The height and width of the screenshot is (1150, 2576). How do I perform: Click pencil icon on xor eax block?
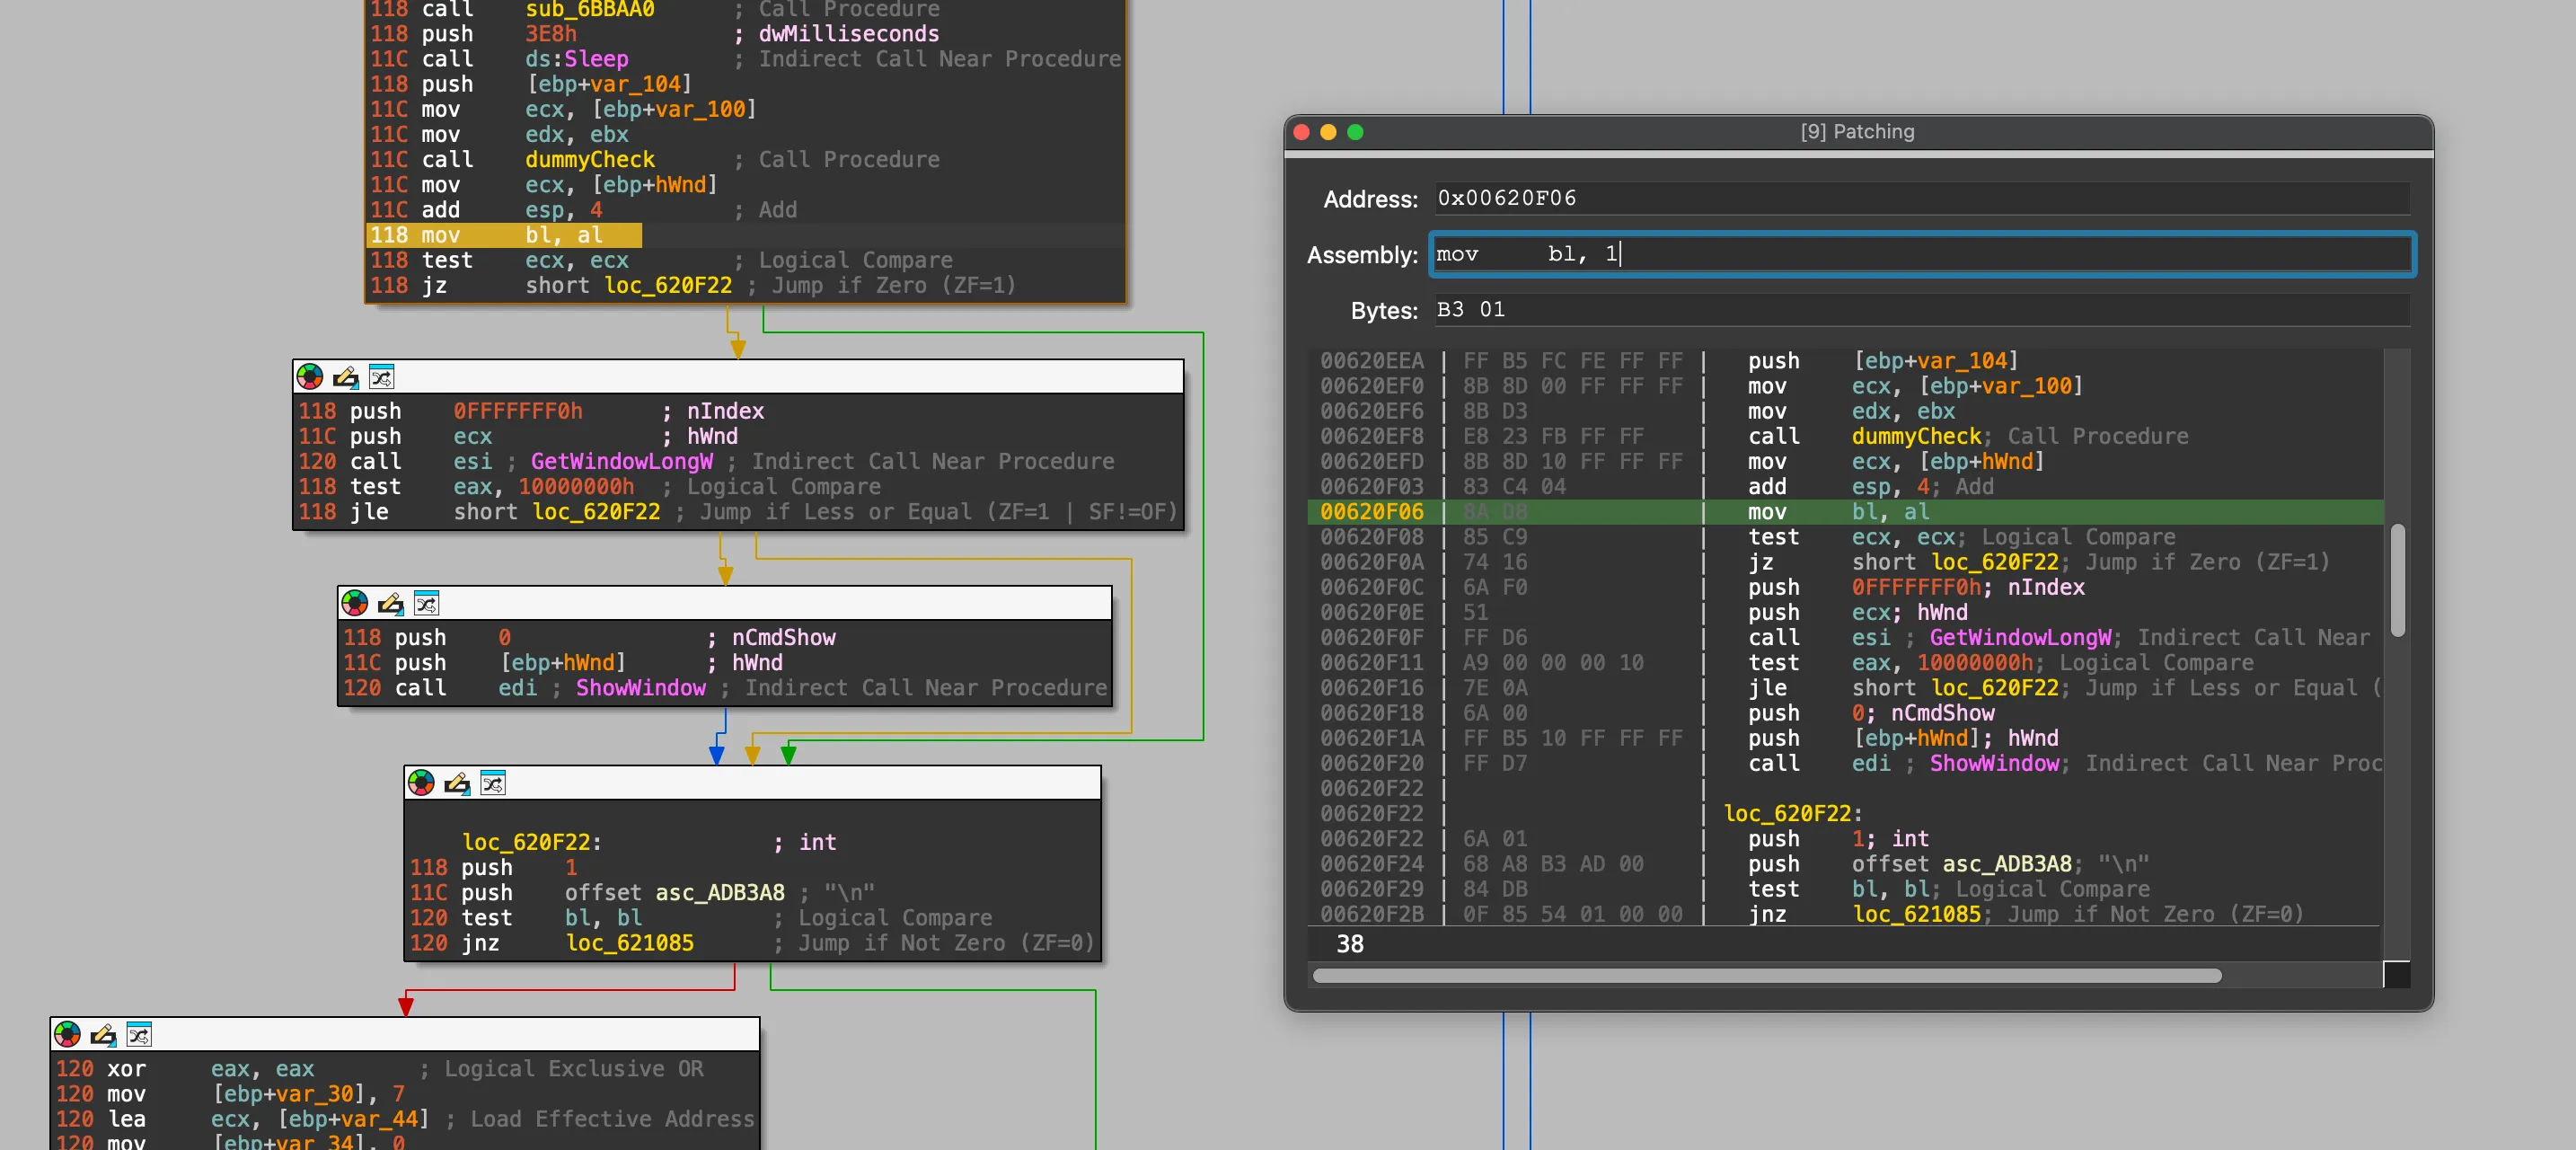click(x=103, y=1034)
